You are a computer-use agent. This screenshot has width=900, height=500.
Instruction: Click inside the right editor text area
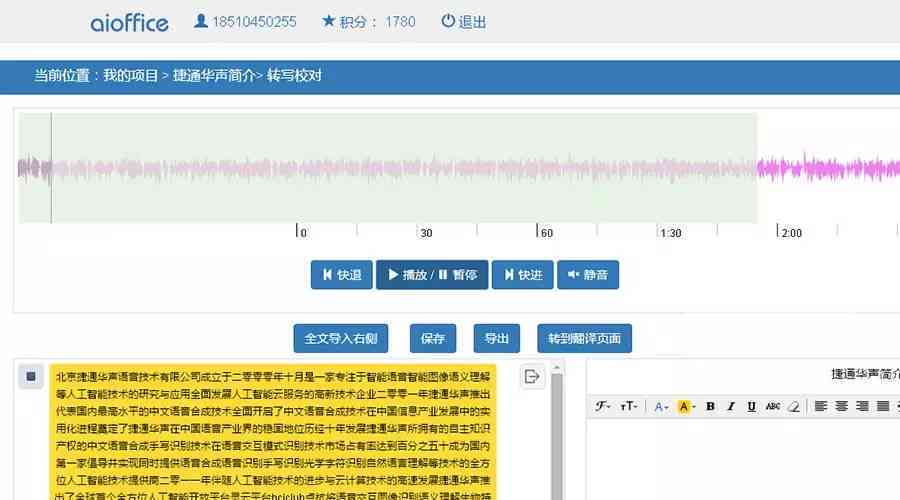click(x=743, y=459)
